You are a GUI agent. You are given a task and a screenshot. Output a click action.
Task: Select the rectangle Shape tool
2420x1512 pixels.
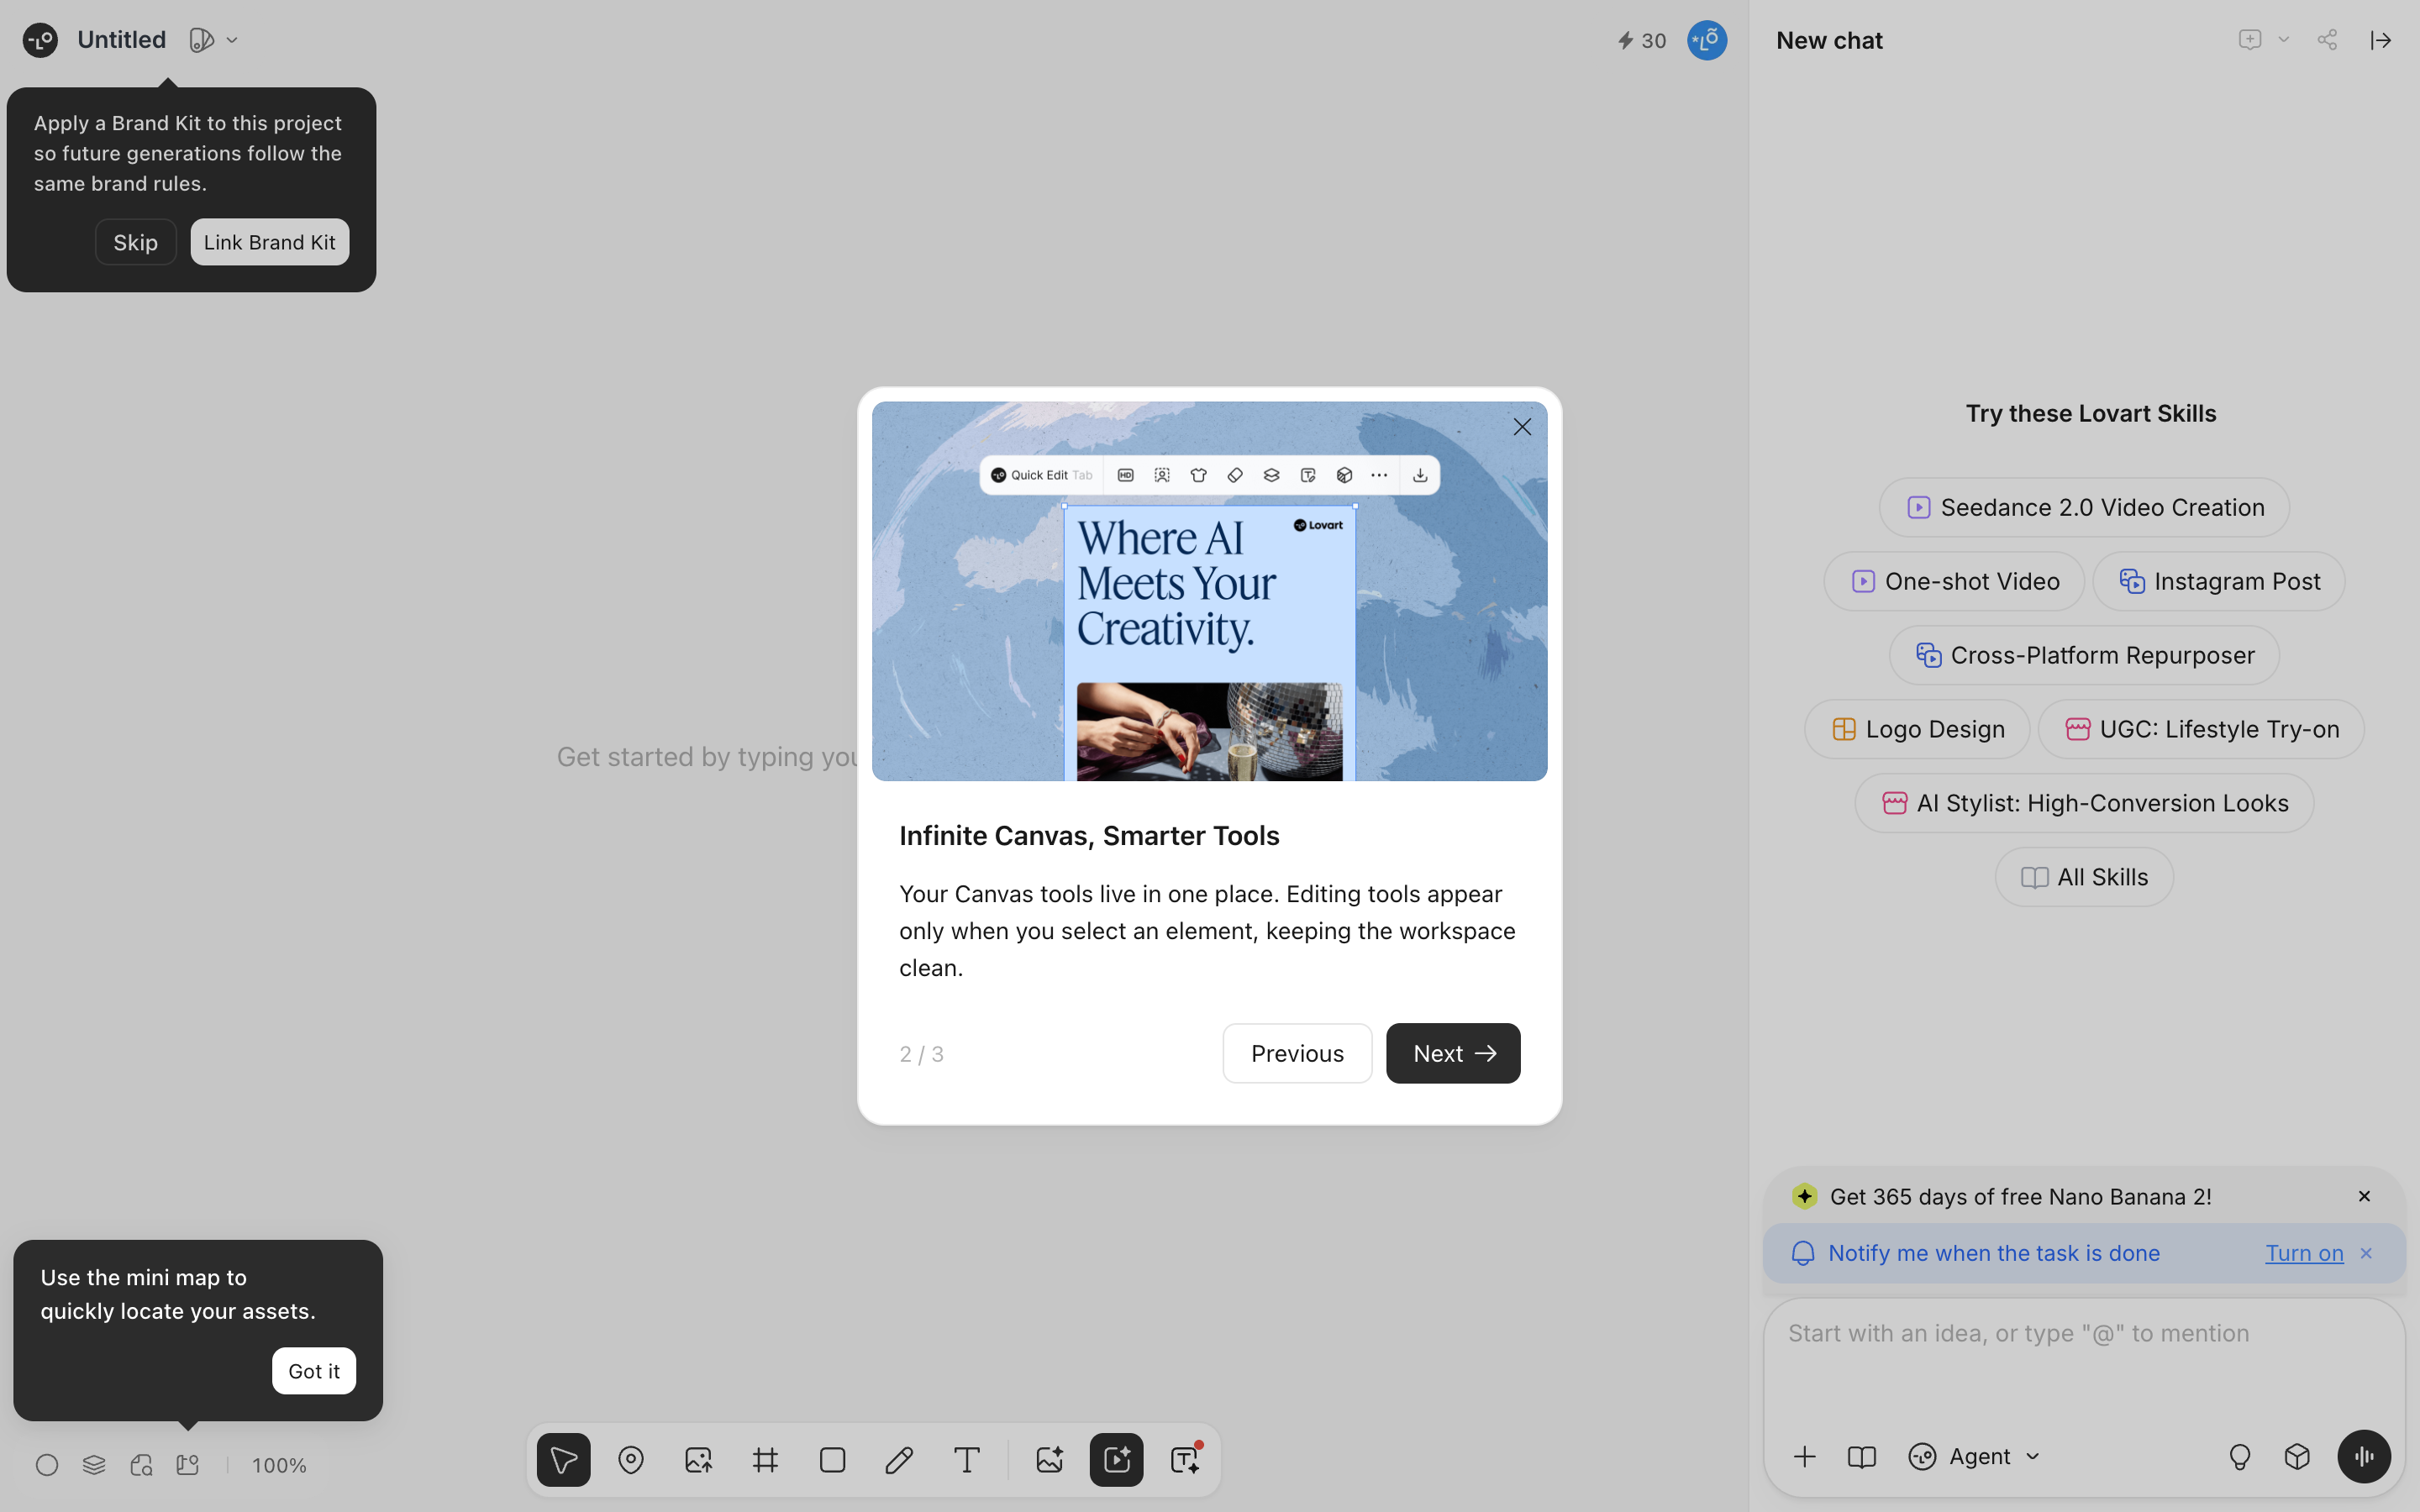coord(832,1460)
